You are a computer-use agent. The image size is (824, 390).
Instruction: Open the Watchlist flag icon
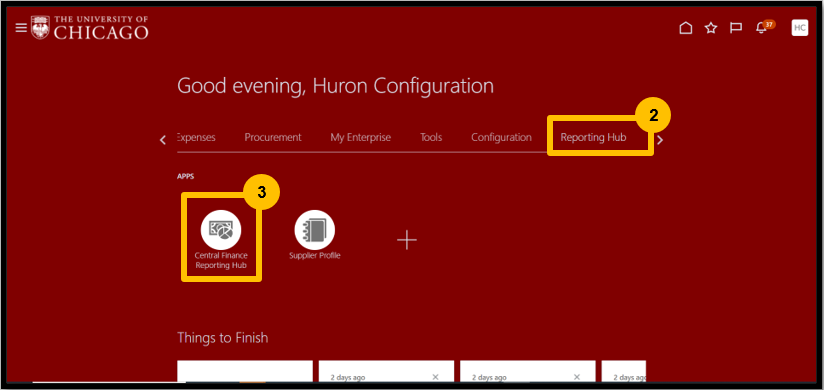736,28
